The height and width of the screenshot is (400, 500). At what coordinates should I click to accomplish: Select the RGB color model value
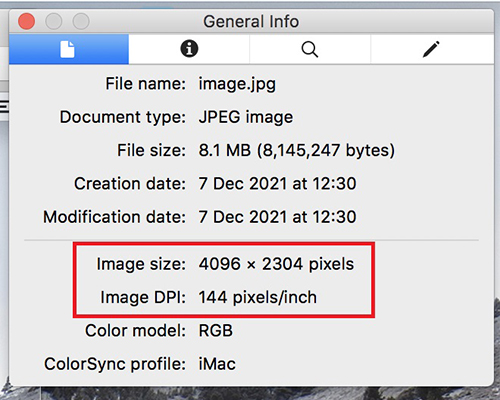216,331
